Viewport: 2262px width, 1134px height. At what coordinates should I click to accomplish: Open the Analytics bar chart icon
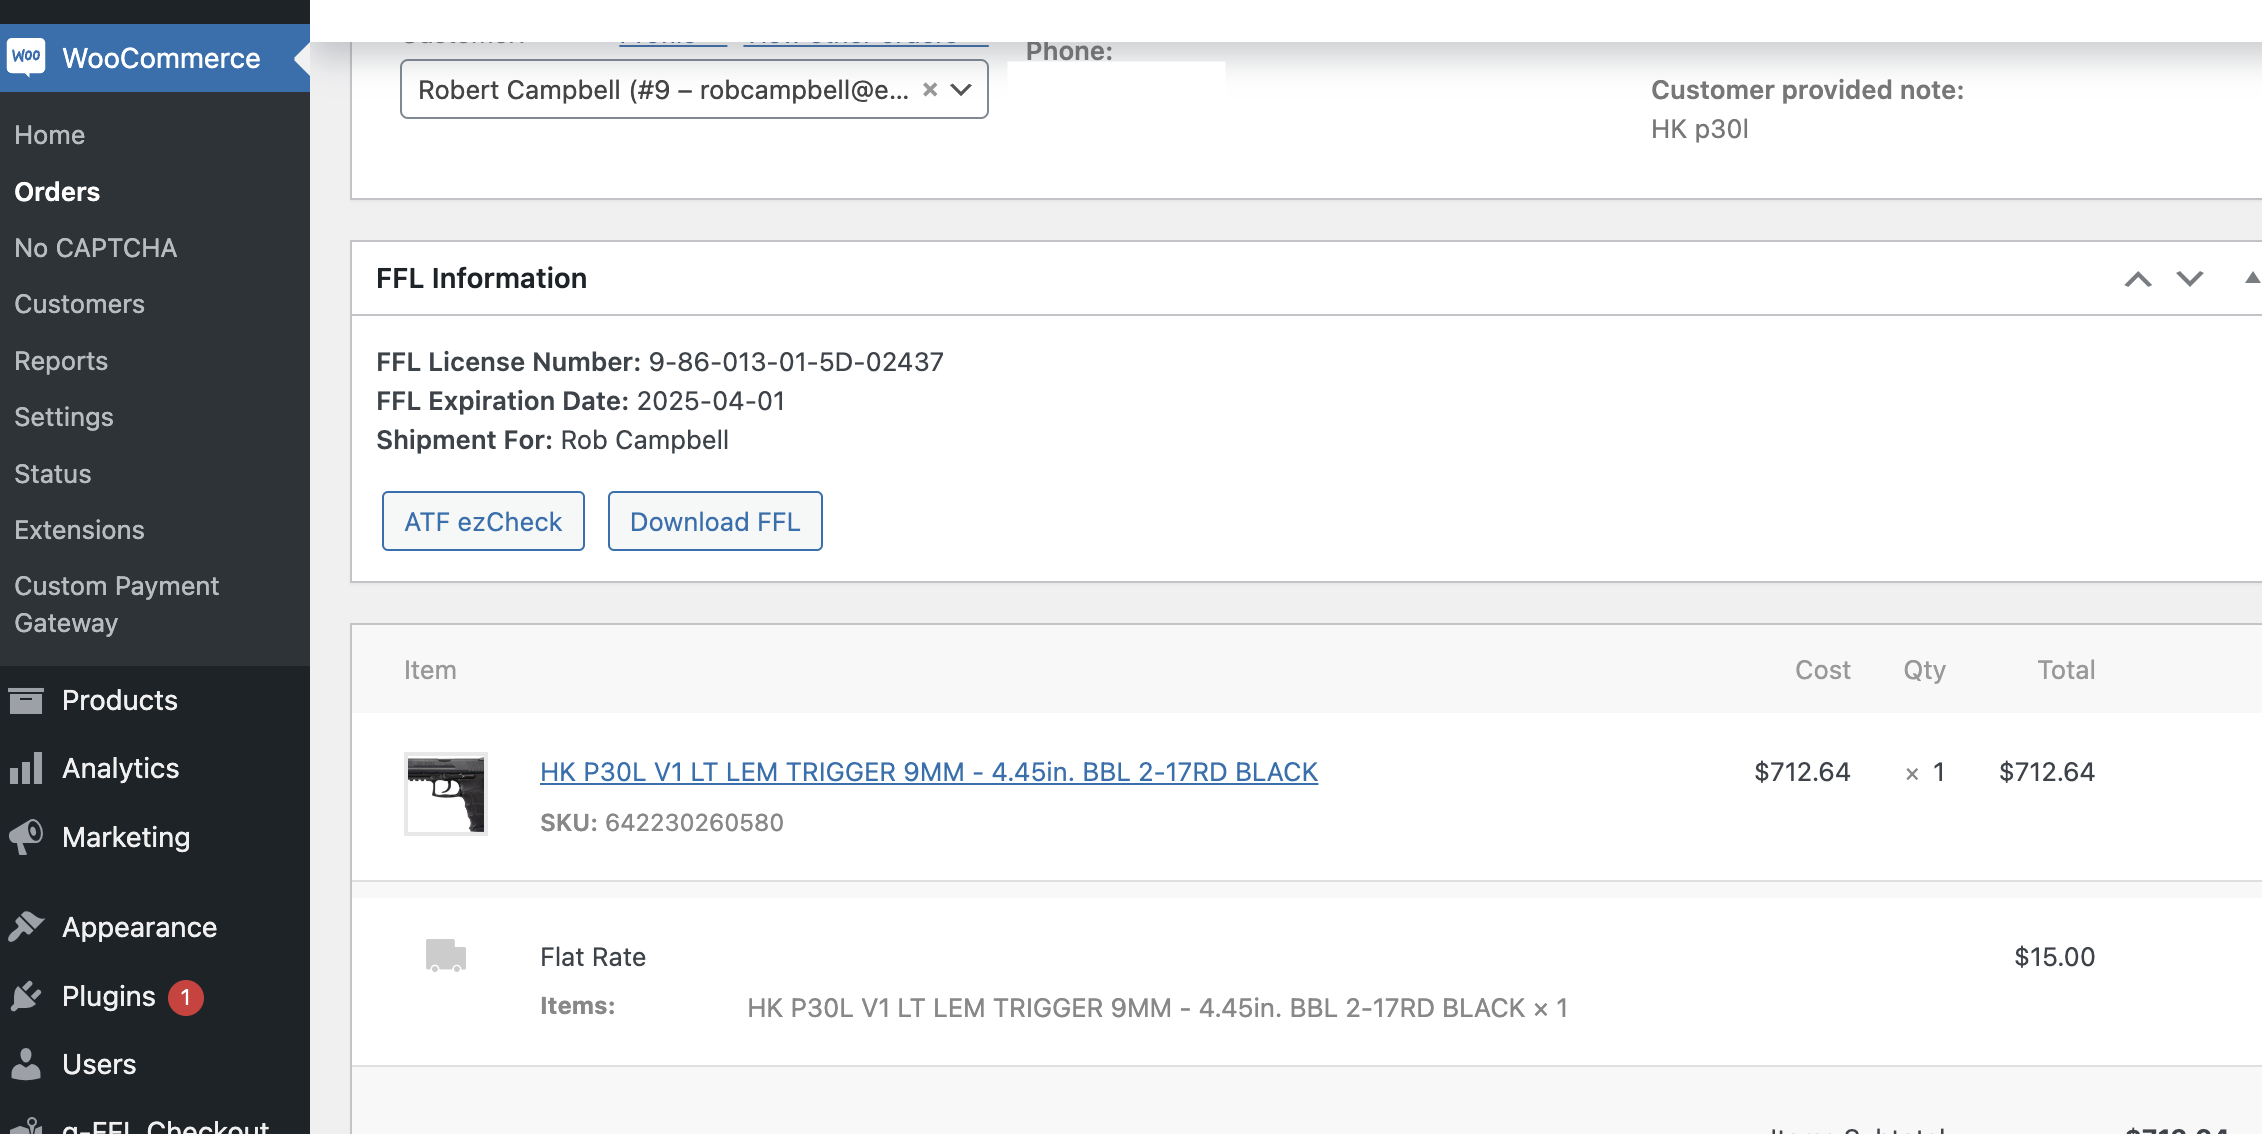(26, 768)
